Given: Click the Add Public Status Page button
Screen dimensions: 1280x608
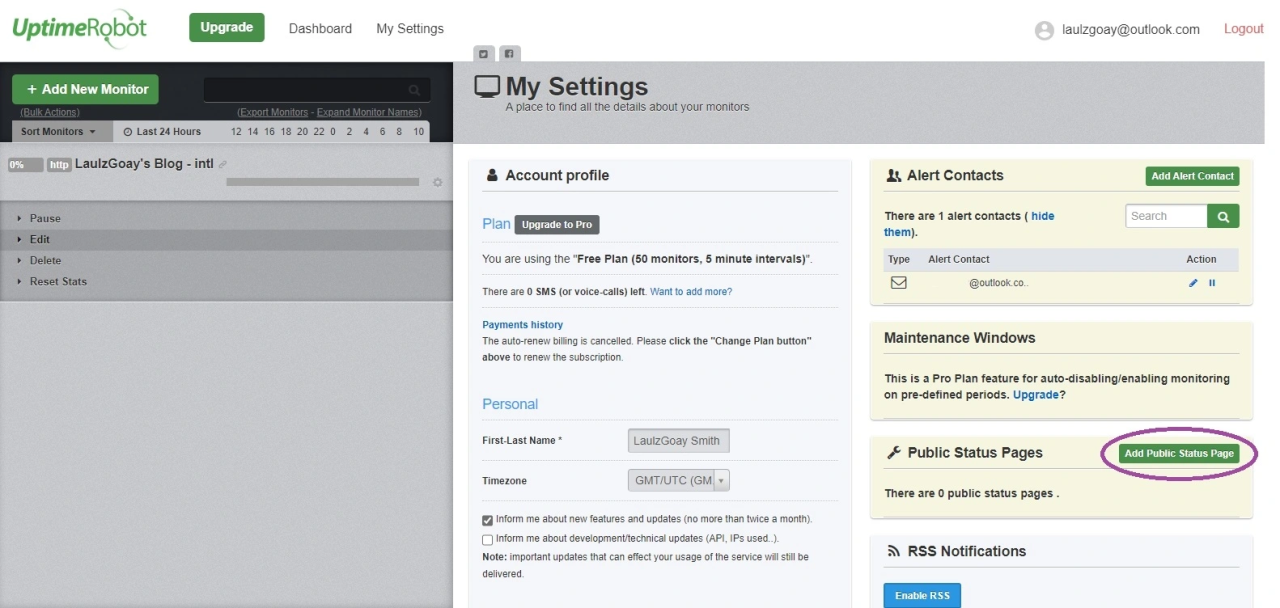Looking at the screenshot, I should [x=1179, y=454].
